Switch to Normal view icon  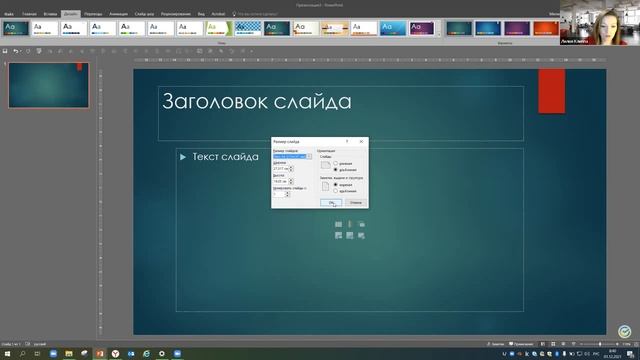coord(542,344)
